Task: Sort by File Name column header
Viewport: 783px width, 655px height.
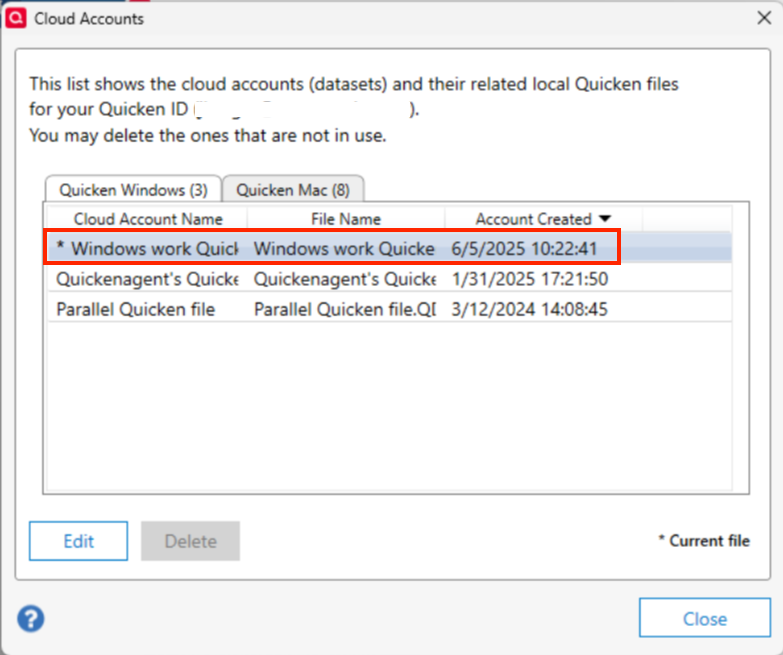Action: tap(346, 219)
